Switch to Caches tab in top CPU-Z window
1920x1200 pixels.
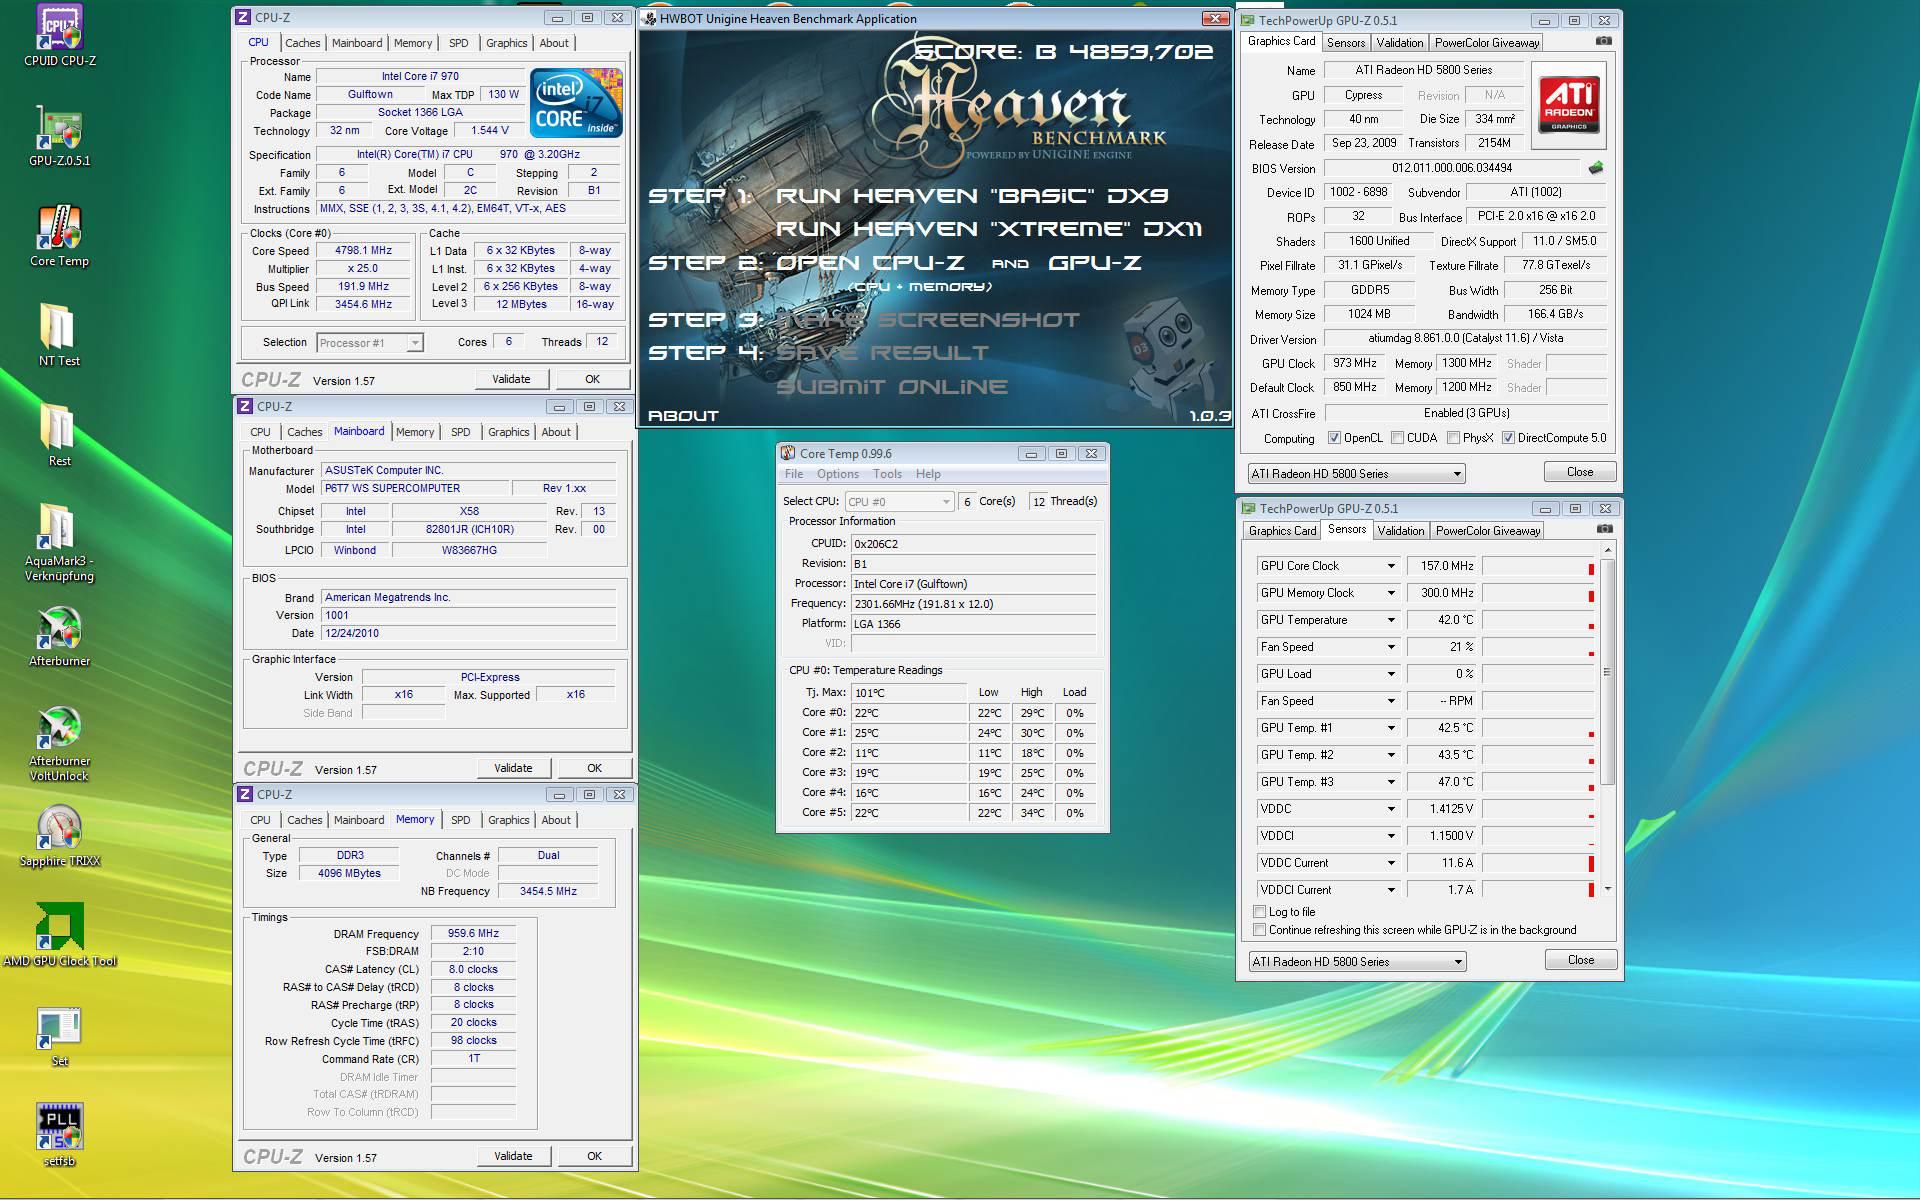(x=302, y=43)
